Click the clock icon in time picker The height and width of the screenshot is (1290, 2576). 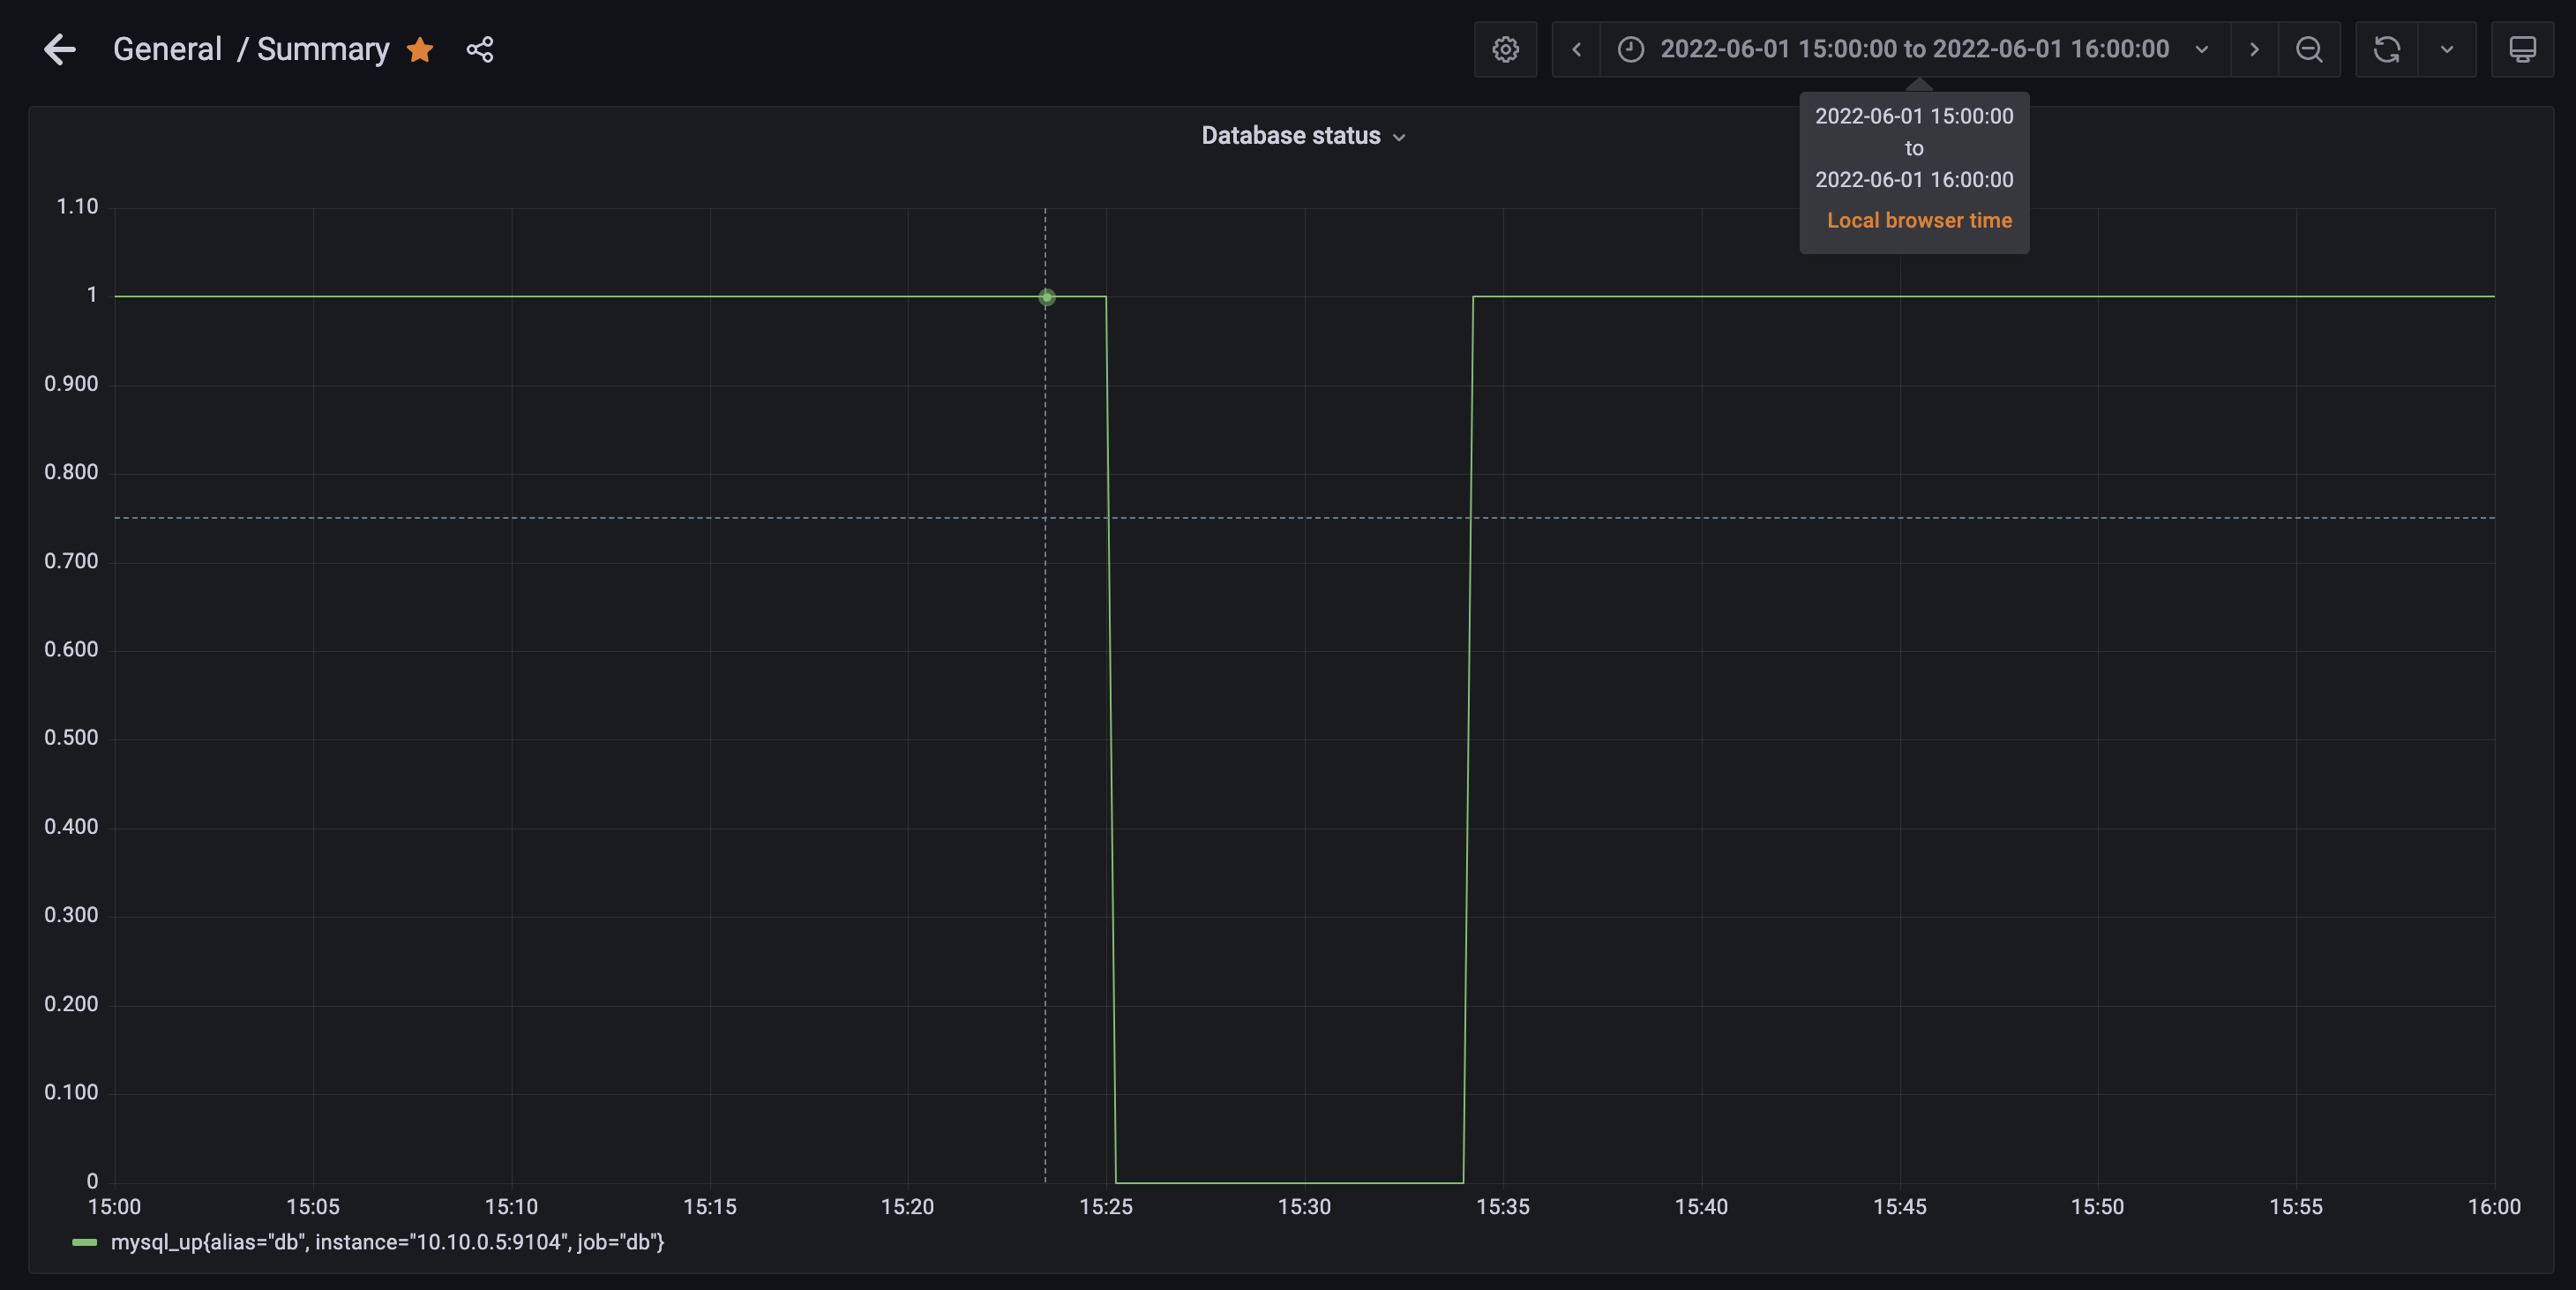1631,49
